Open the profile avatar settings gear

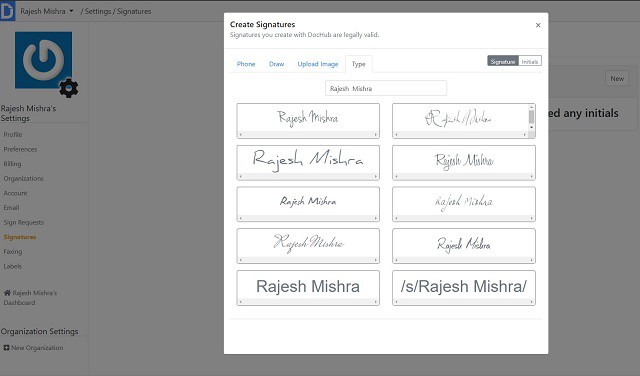69,88
